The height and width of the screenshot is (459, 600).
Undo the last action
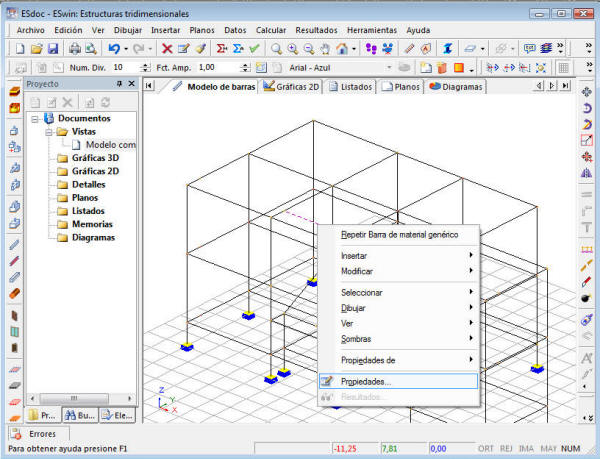point(114,49)
